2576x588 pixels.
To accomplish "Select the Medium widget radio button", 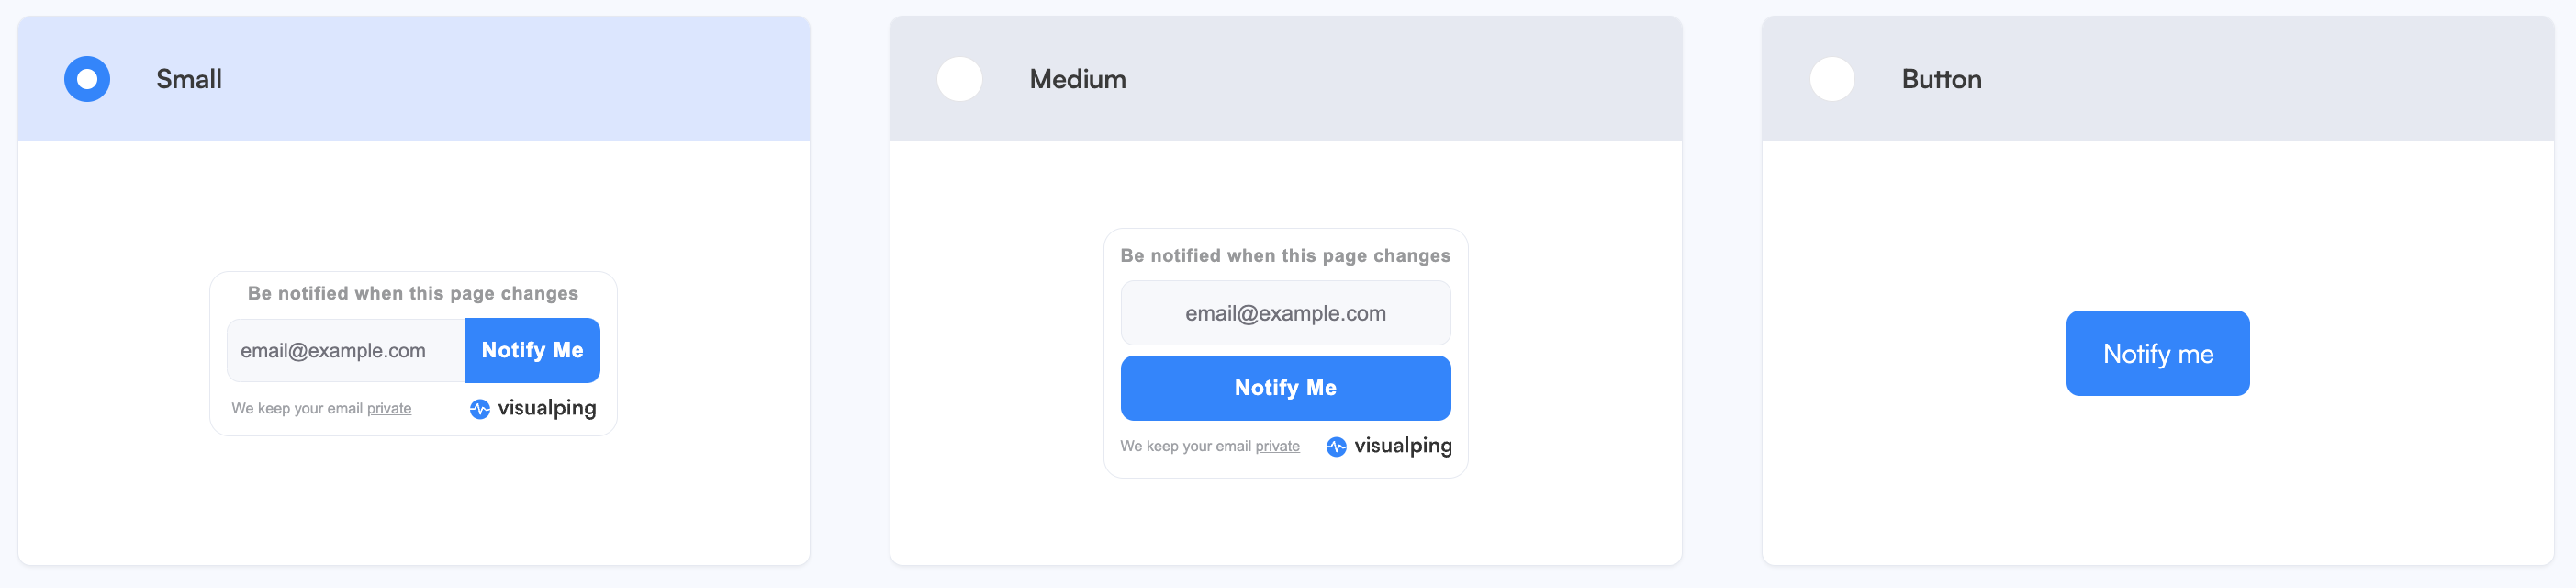I will 959,79.
